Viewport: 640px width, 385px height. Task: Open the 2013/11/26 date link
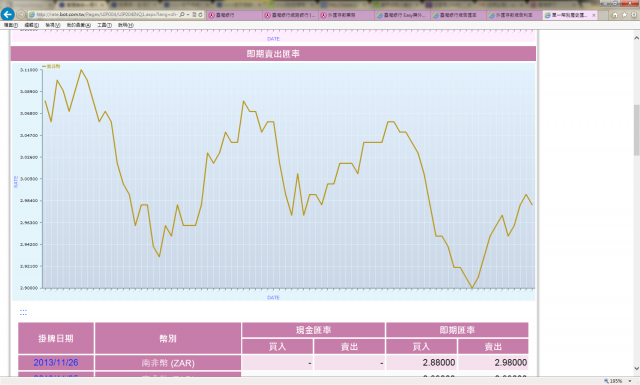[x=56, y=363]
